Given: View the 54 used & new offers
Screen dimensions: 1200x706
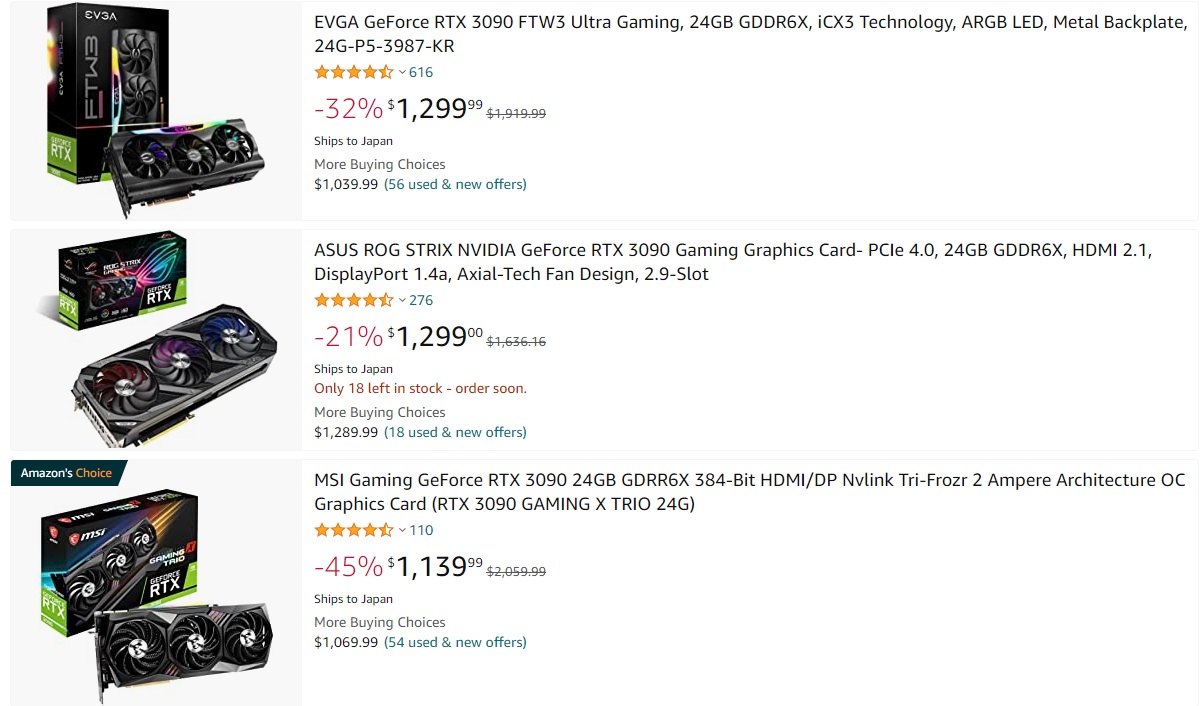Looking at the screenshot, I should [455, 642].
